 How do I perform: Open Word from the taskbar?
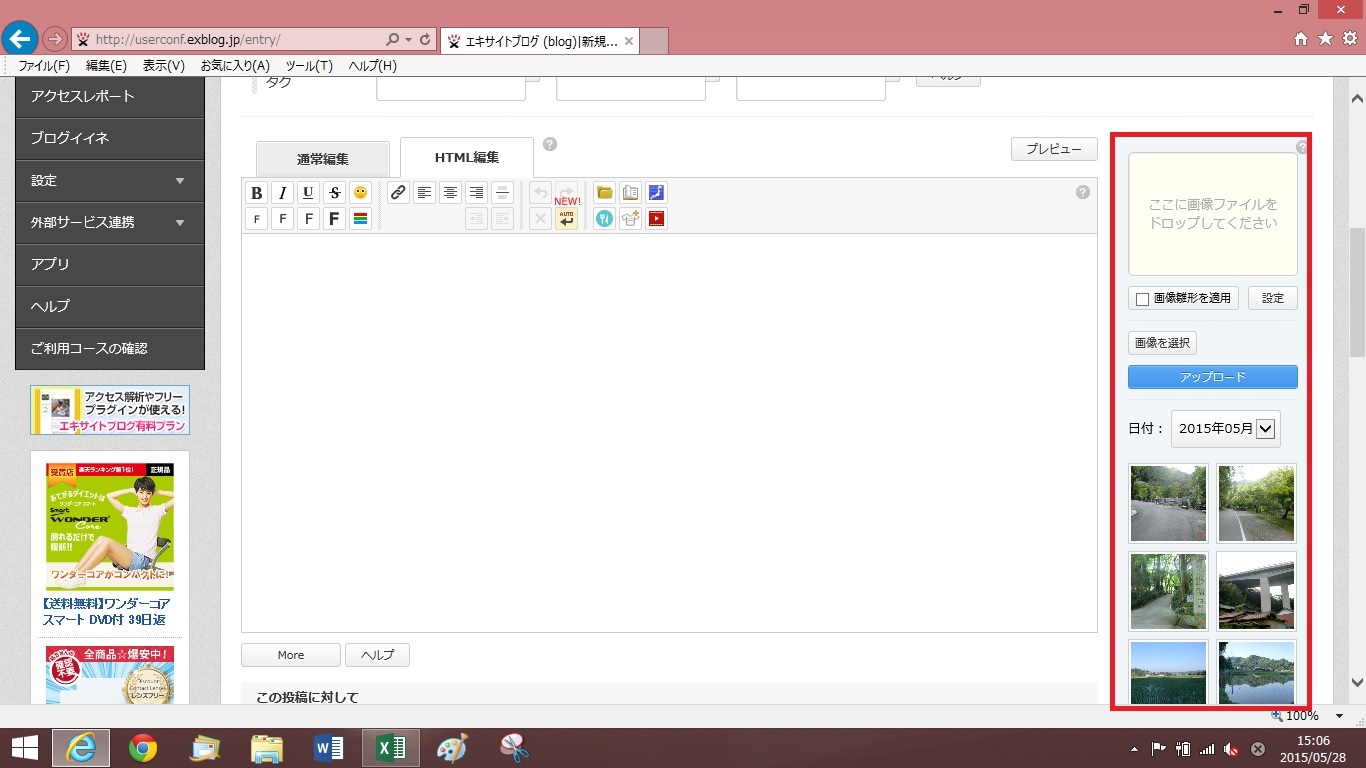329,748
